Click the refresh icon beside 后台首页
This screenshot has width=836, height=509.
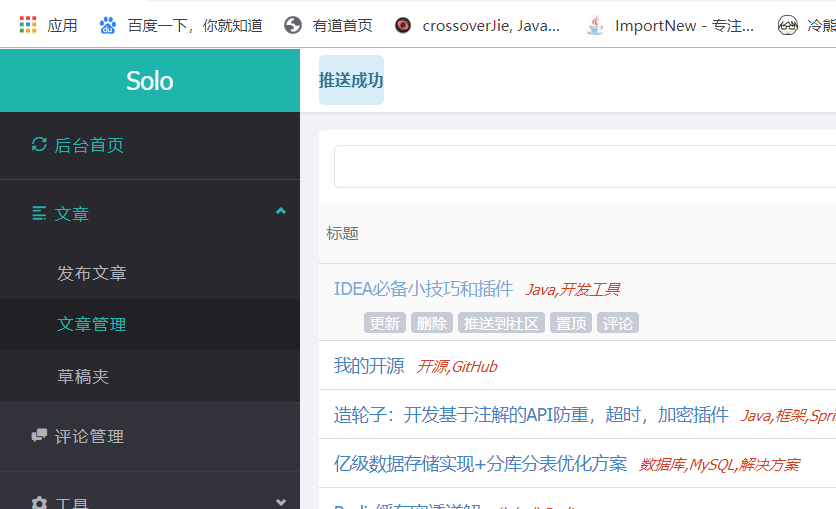click(x=39, y=144)
